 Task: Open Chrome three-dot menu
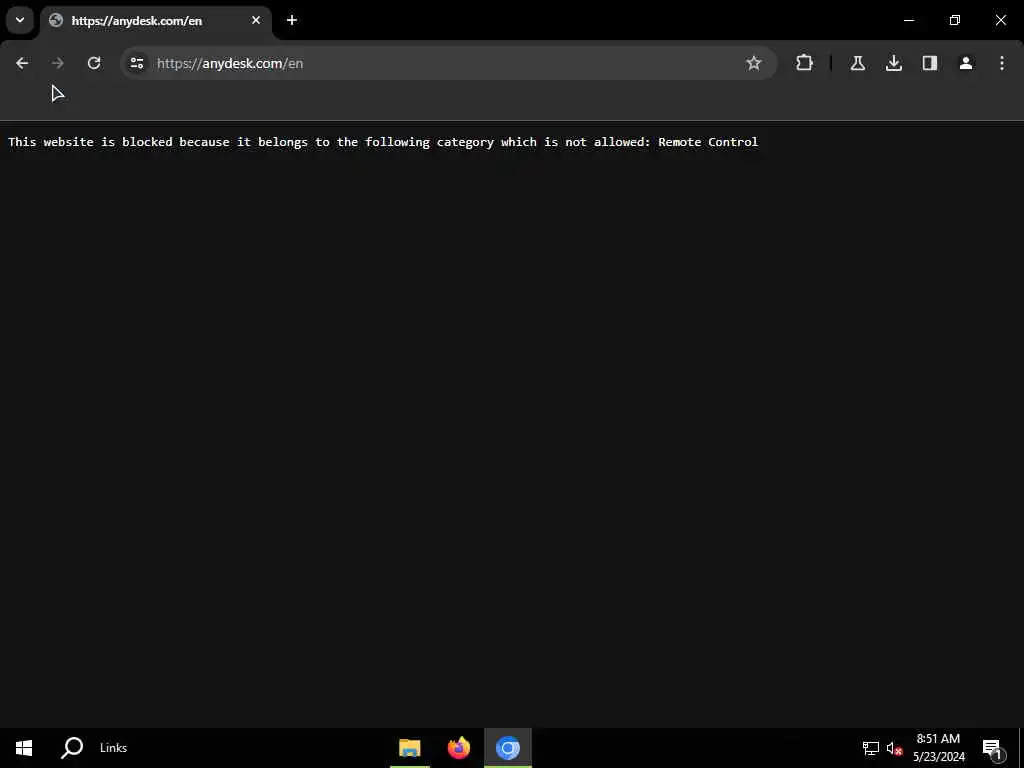(1002, 63)
